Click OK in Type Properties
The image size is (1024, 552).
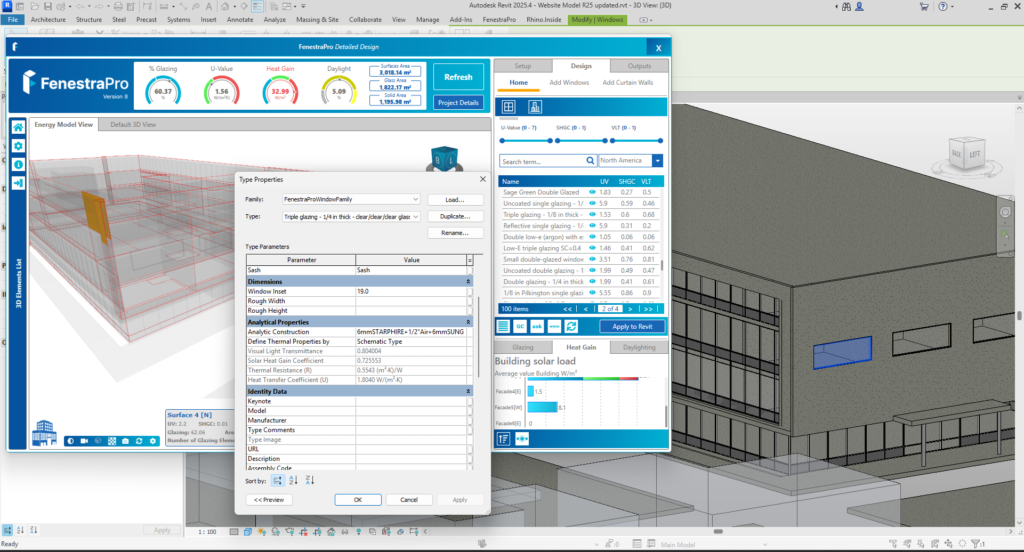(x=358, y=500)
